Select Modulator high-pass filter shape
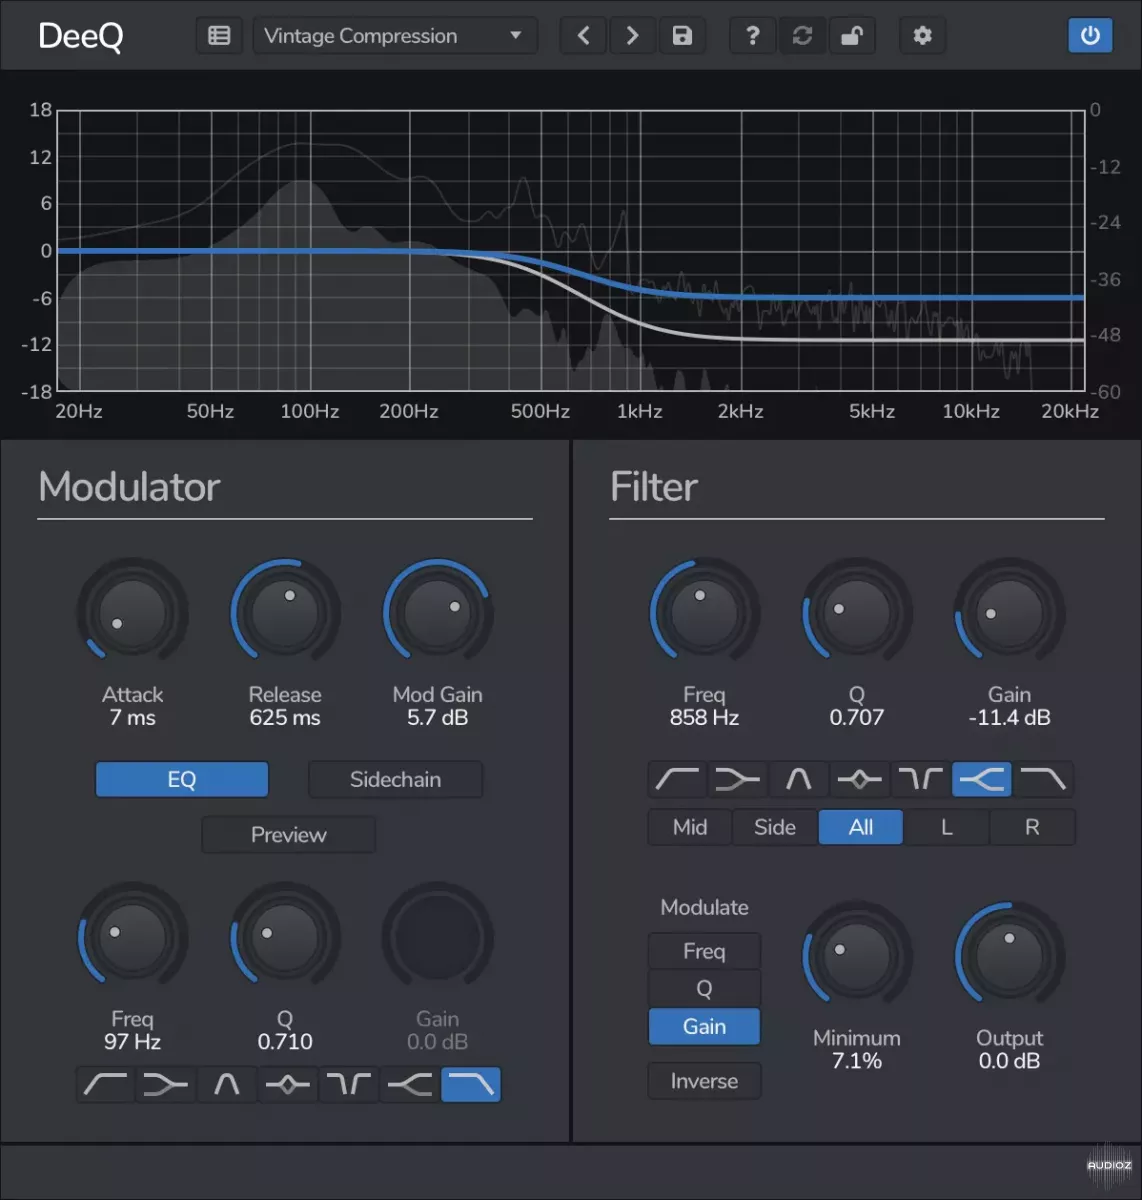This screenshot has width=1142, height=1200. click(x=105, y=1084)
